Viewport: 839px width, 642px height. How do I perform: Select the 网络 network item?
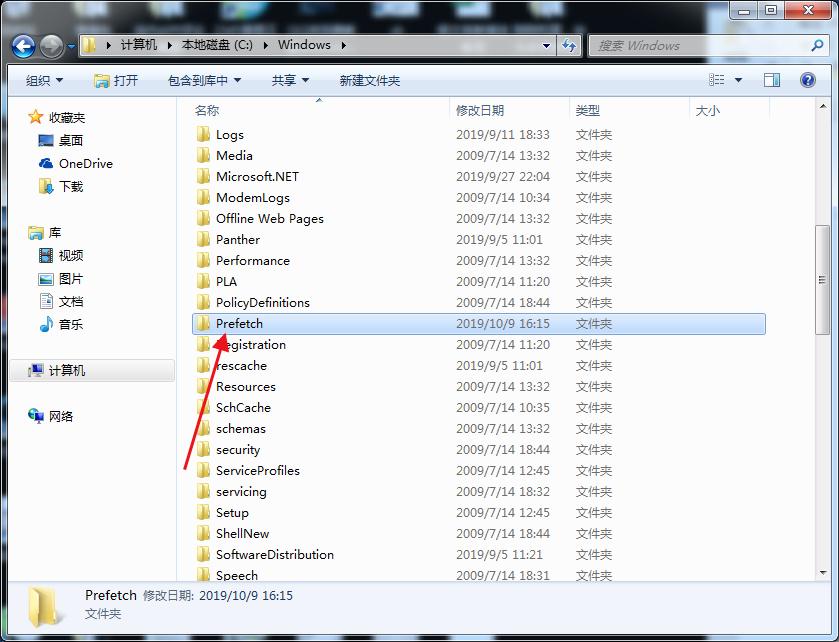60,416
